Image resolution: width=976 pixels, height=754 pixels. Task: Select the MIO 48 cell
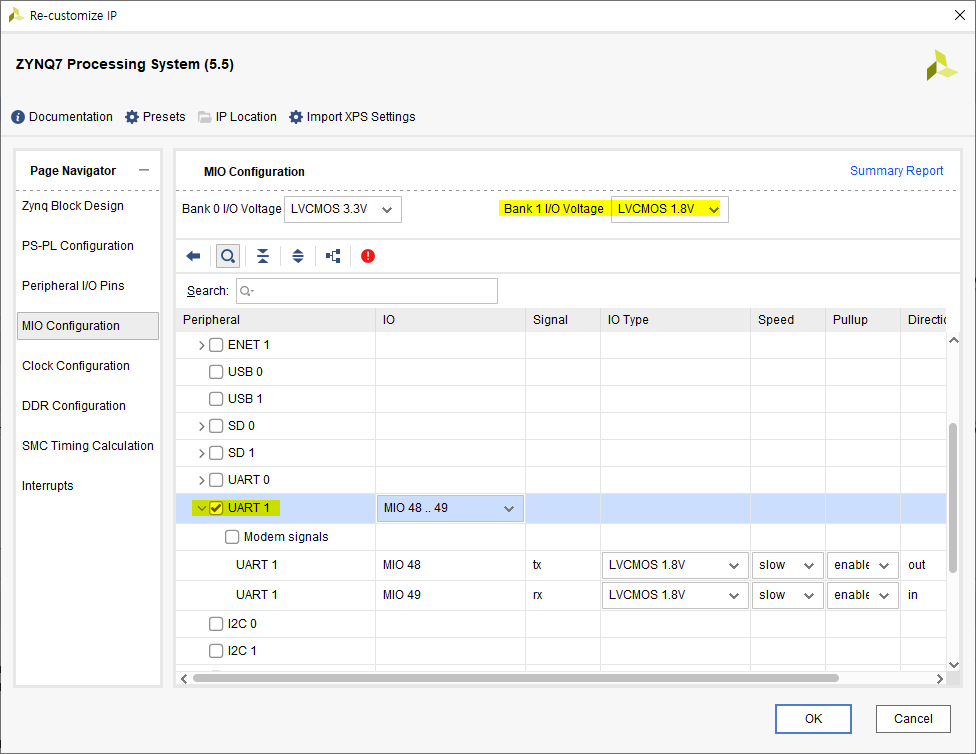pos(451,565)
